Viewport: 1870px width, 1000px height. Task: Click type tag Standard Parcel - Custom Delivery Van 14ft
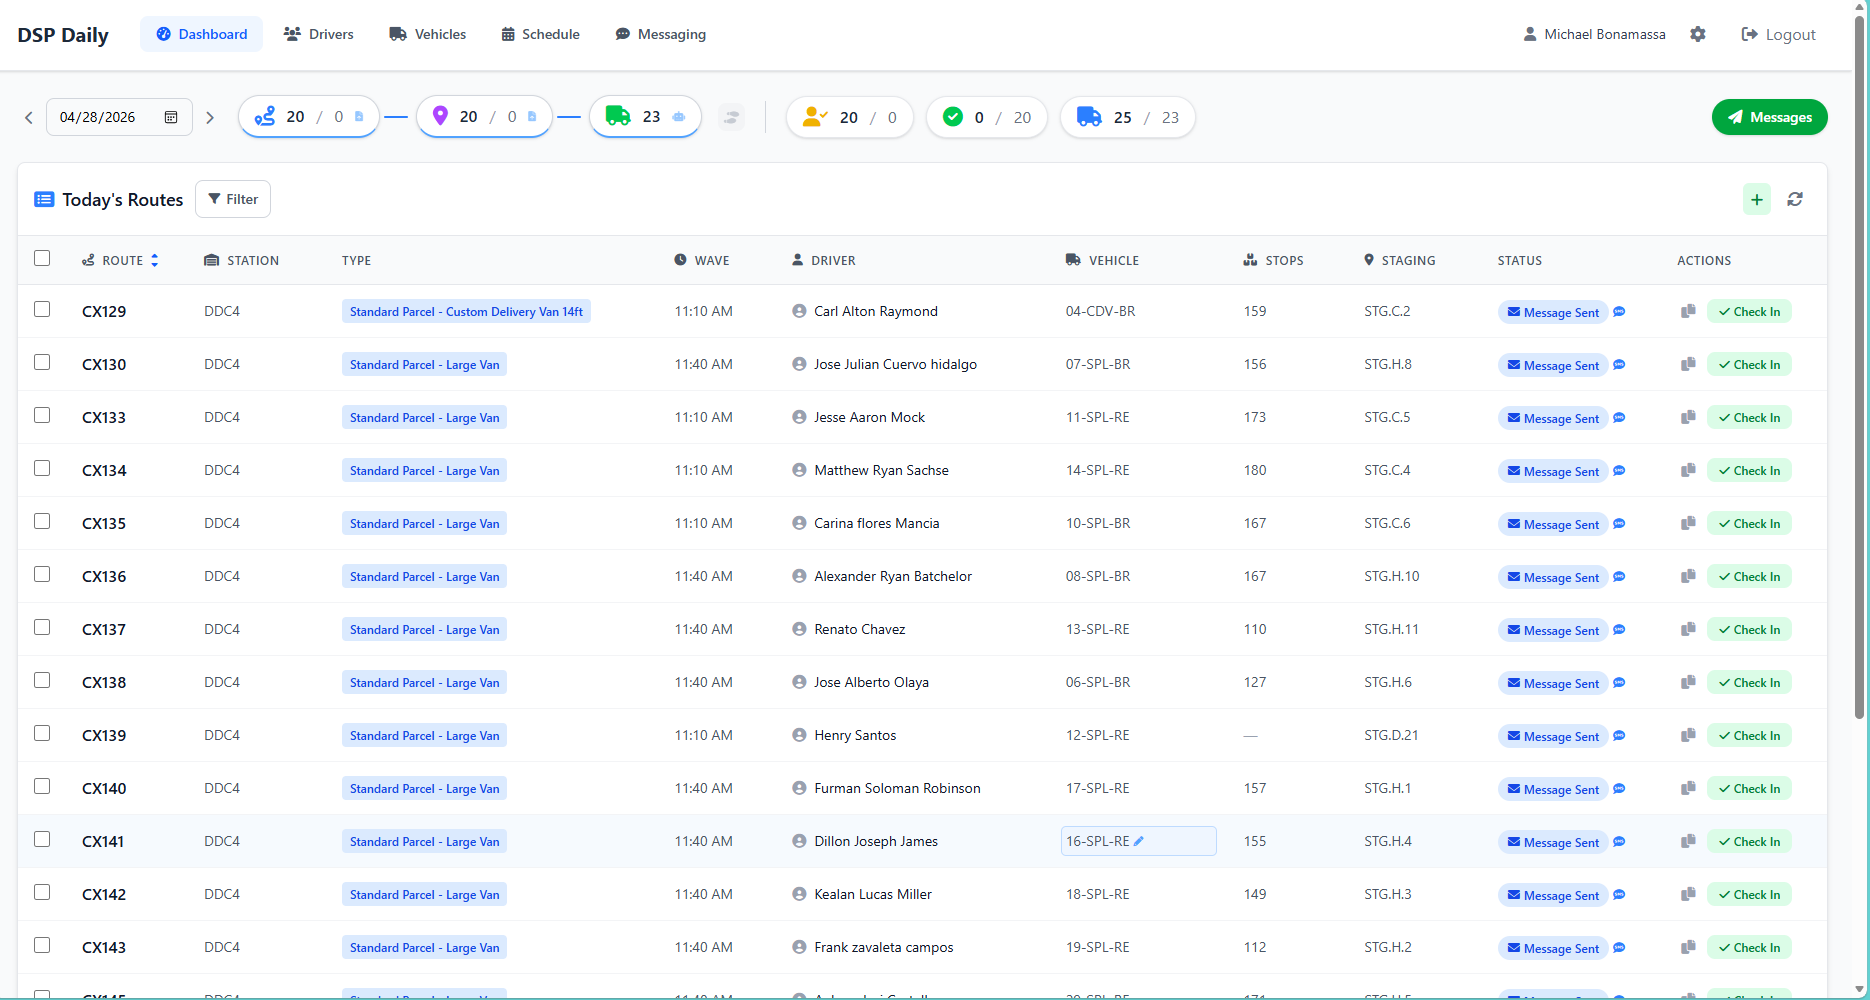click(466, 311)
